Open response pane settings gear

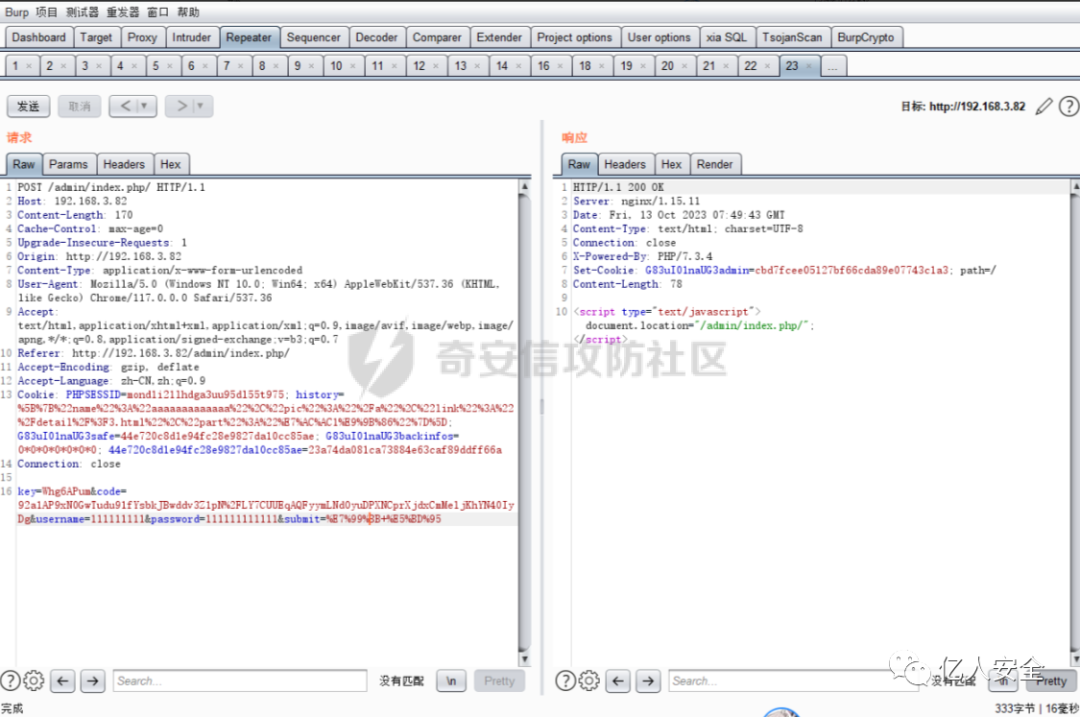point(589,680)
